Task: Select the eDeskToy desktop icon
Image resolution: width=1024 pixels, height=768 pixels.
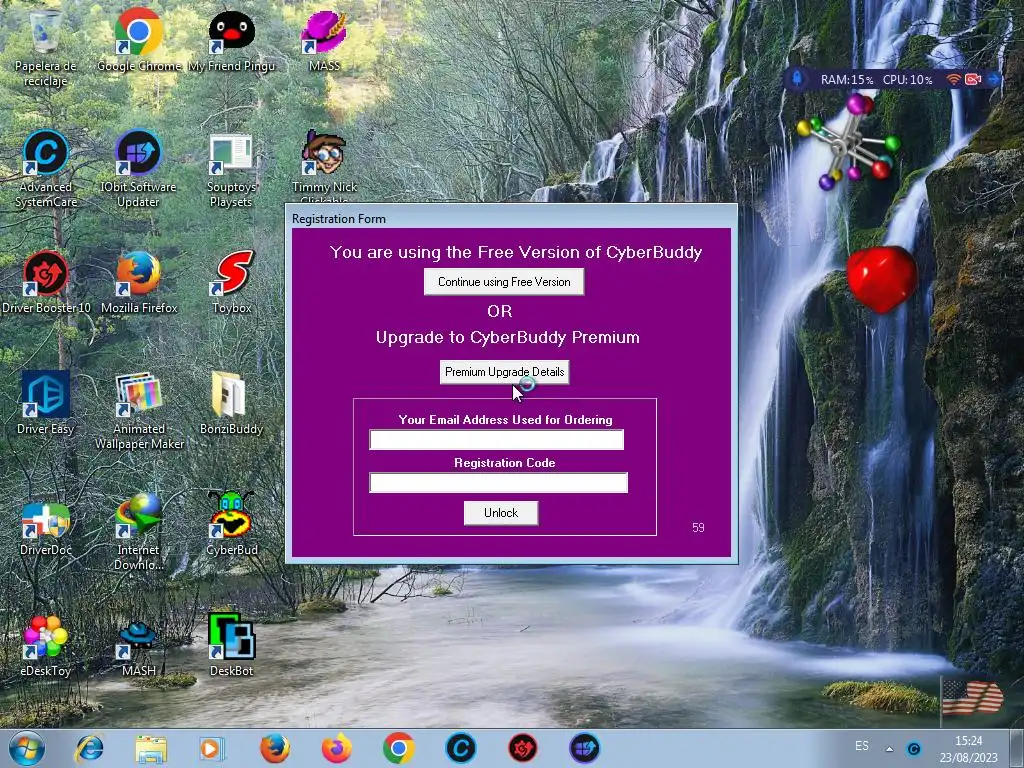Action: (45, 644)
